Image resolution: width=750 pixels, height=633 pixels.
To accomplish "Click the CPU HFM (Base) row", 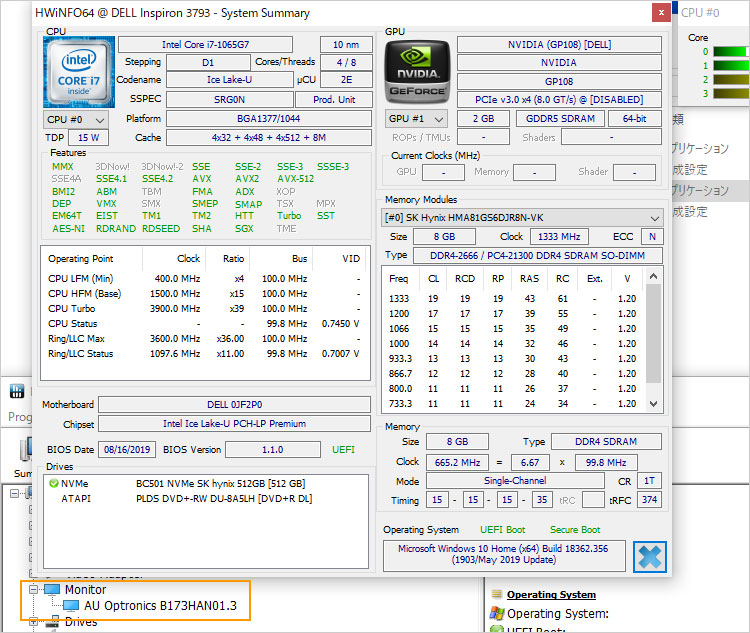I will pos(204,293).
